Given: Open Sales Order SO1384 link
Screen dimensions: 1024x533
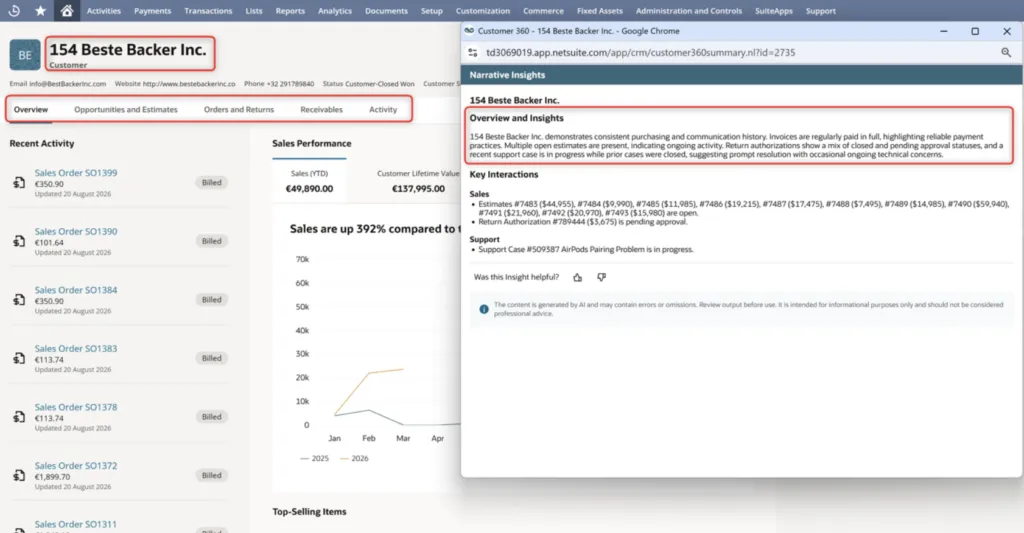Looking at the screenshot, I should coord(76,290).
